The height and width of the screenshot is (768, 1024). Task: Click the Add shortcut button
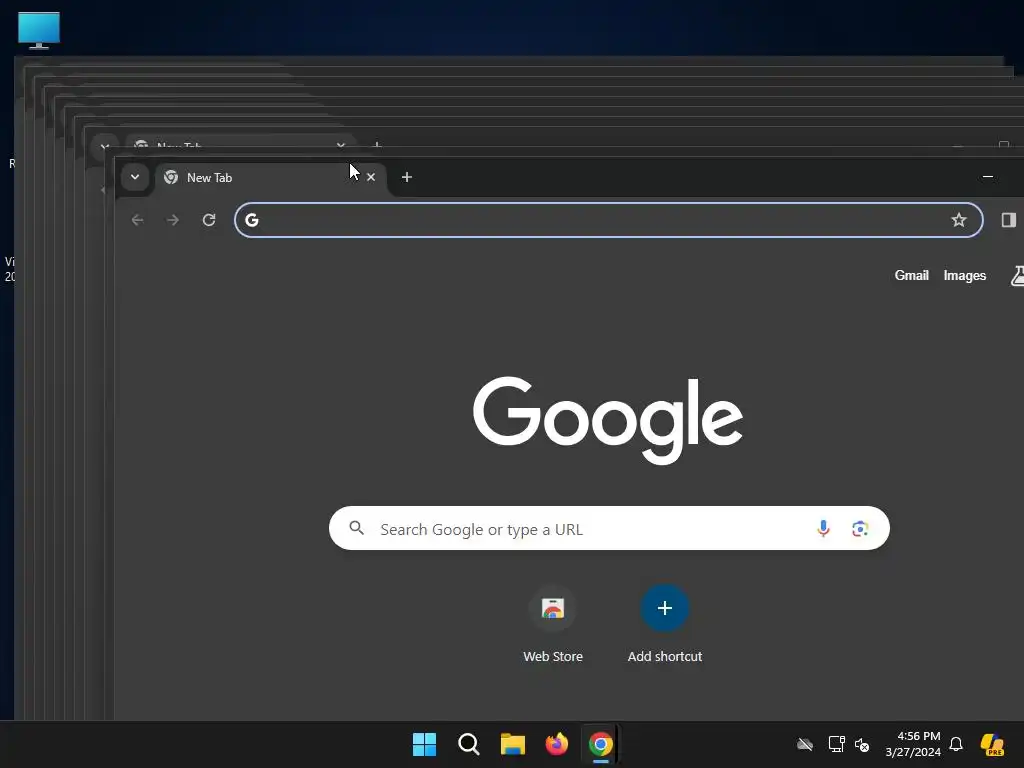click(665, 625)
